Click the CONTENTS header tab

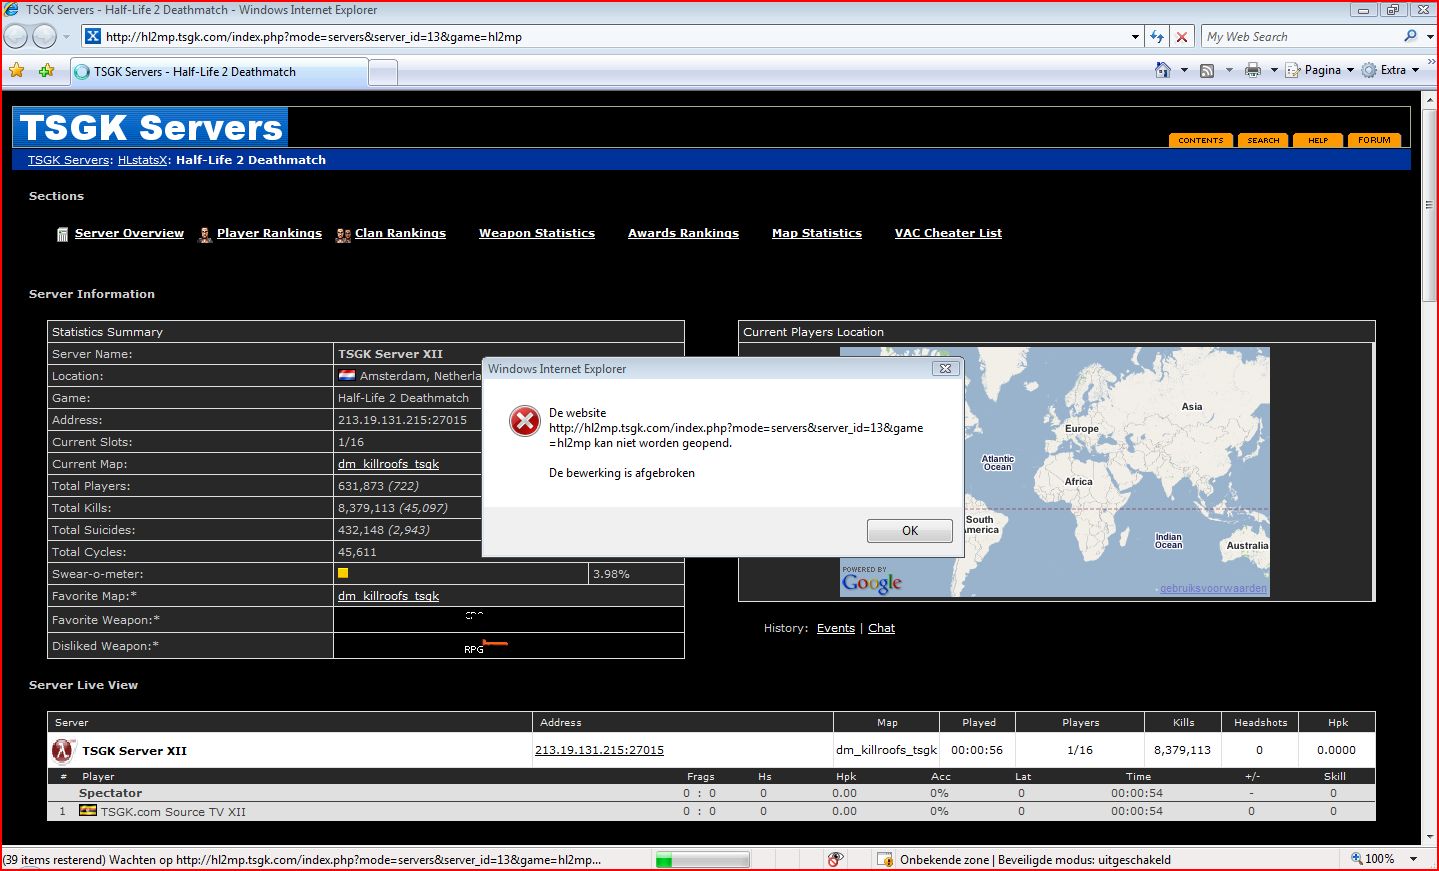(x=1200, y=140)
